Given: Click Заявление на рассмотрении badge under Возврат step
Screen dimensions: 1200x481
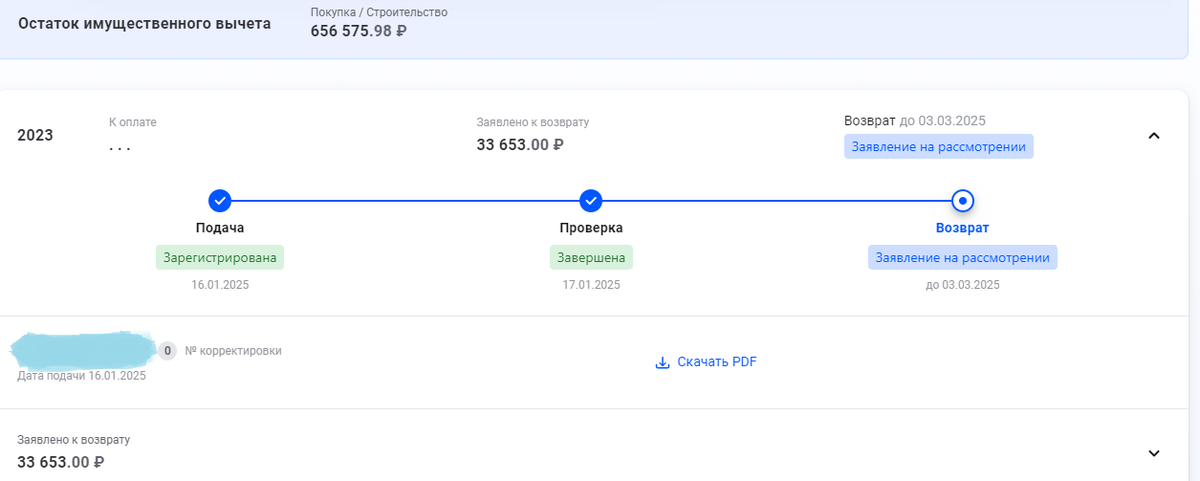Looking at the screenshot, I should [x=962, y=257].
